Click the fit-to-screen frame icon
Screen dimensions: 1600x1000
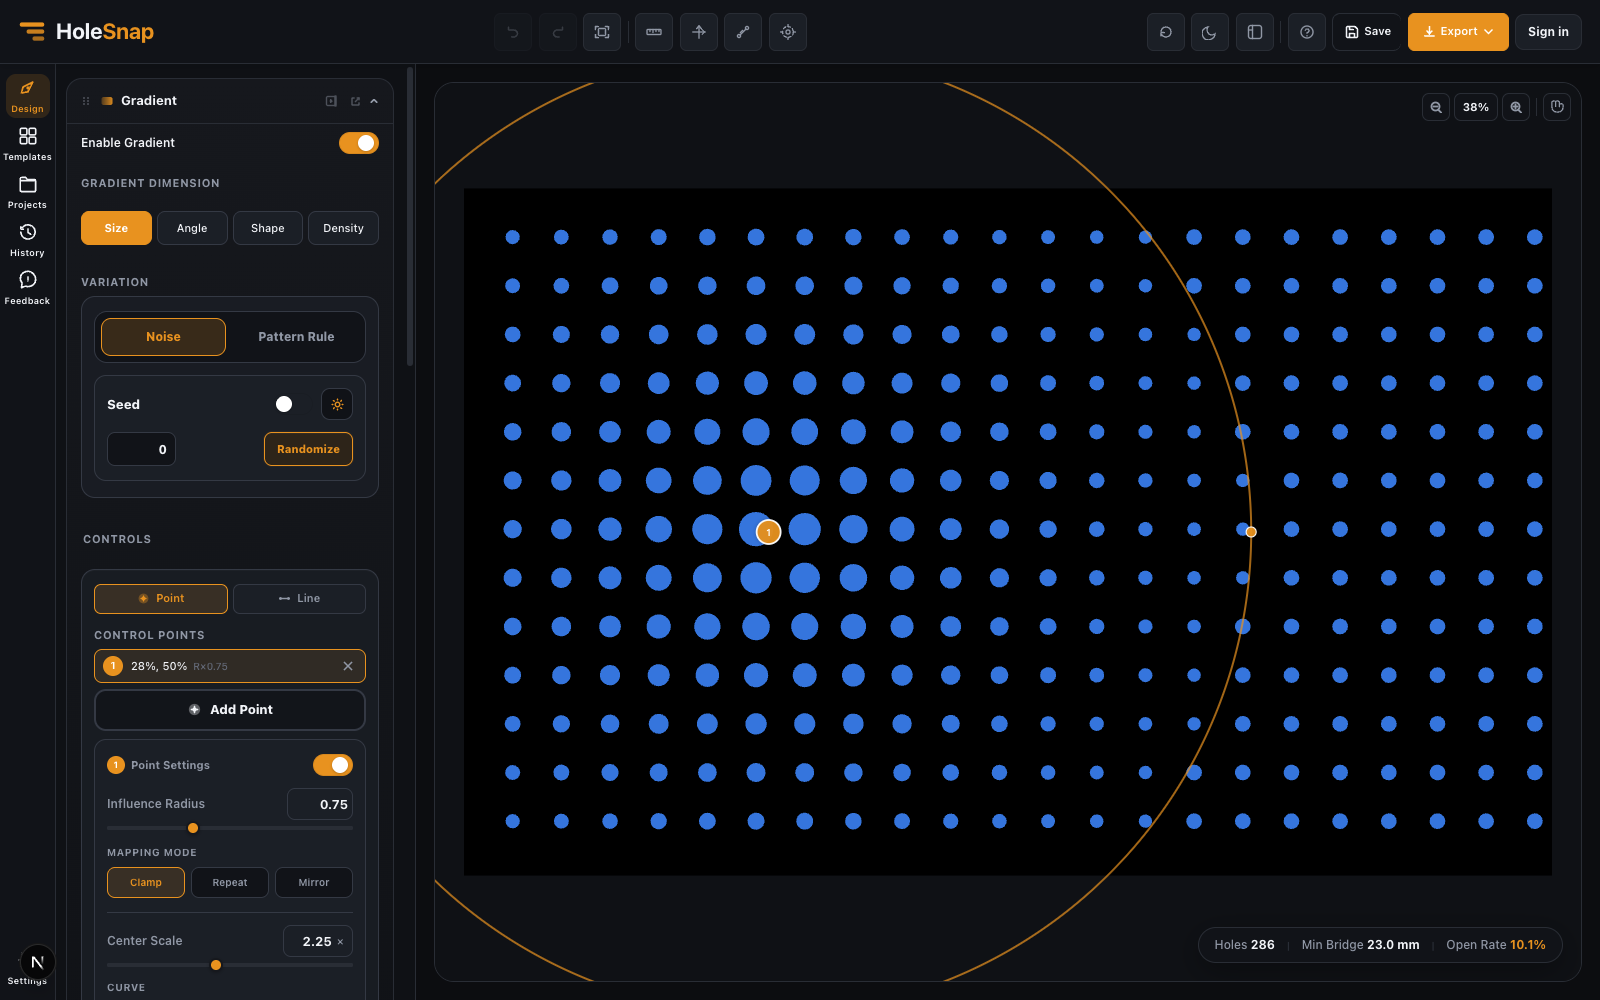point(602,32)
